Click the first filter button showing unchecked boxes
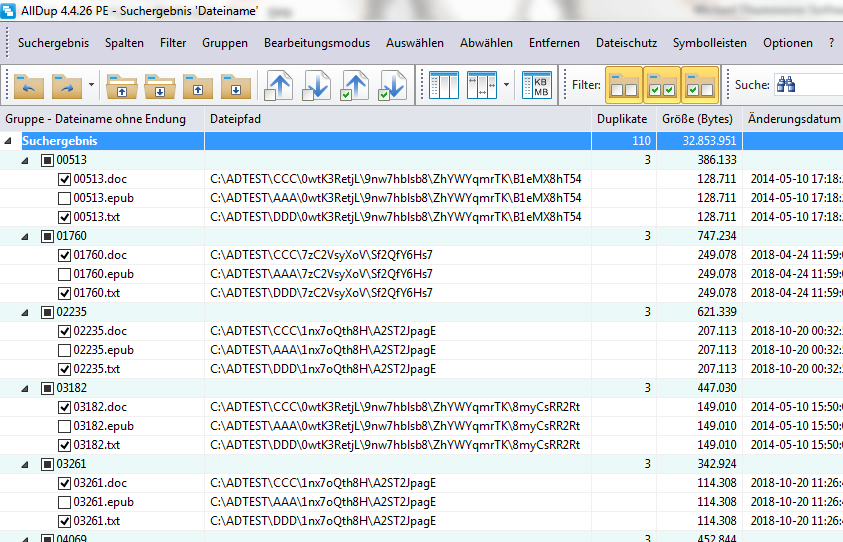Screen dimensions: 843x542 [x=624, y=86]
